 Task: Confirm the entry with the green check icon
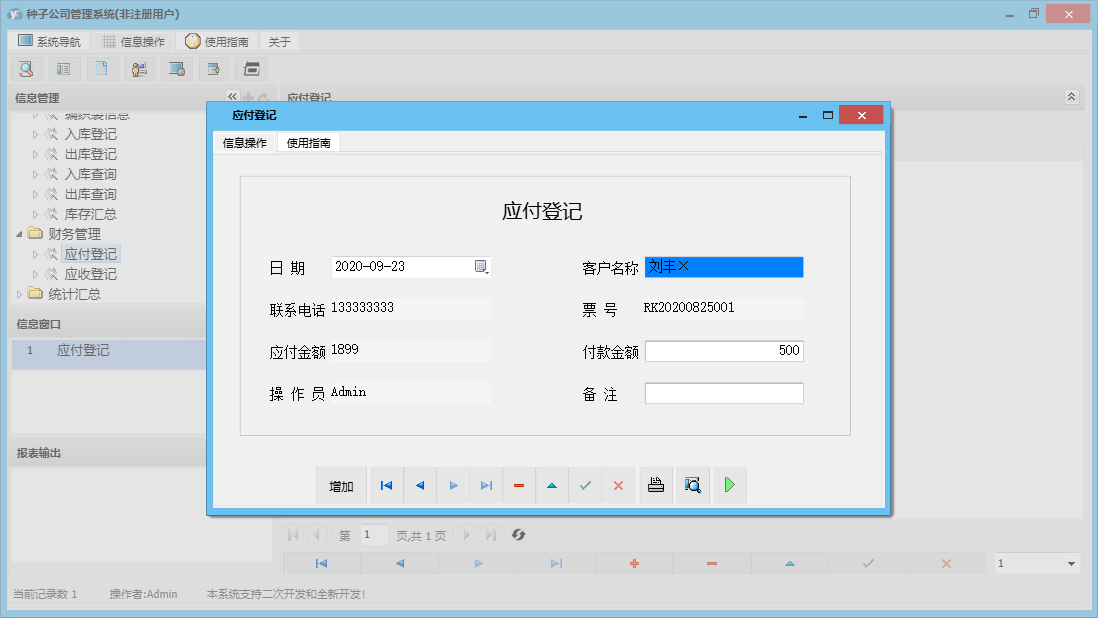(x=585, y=485)
